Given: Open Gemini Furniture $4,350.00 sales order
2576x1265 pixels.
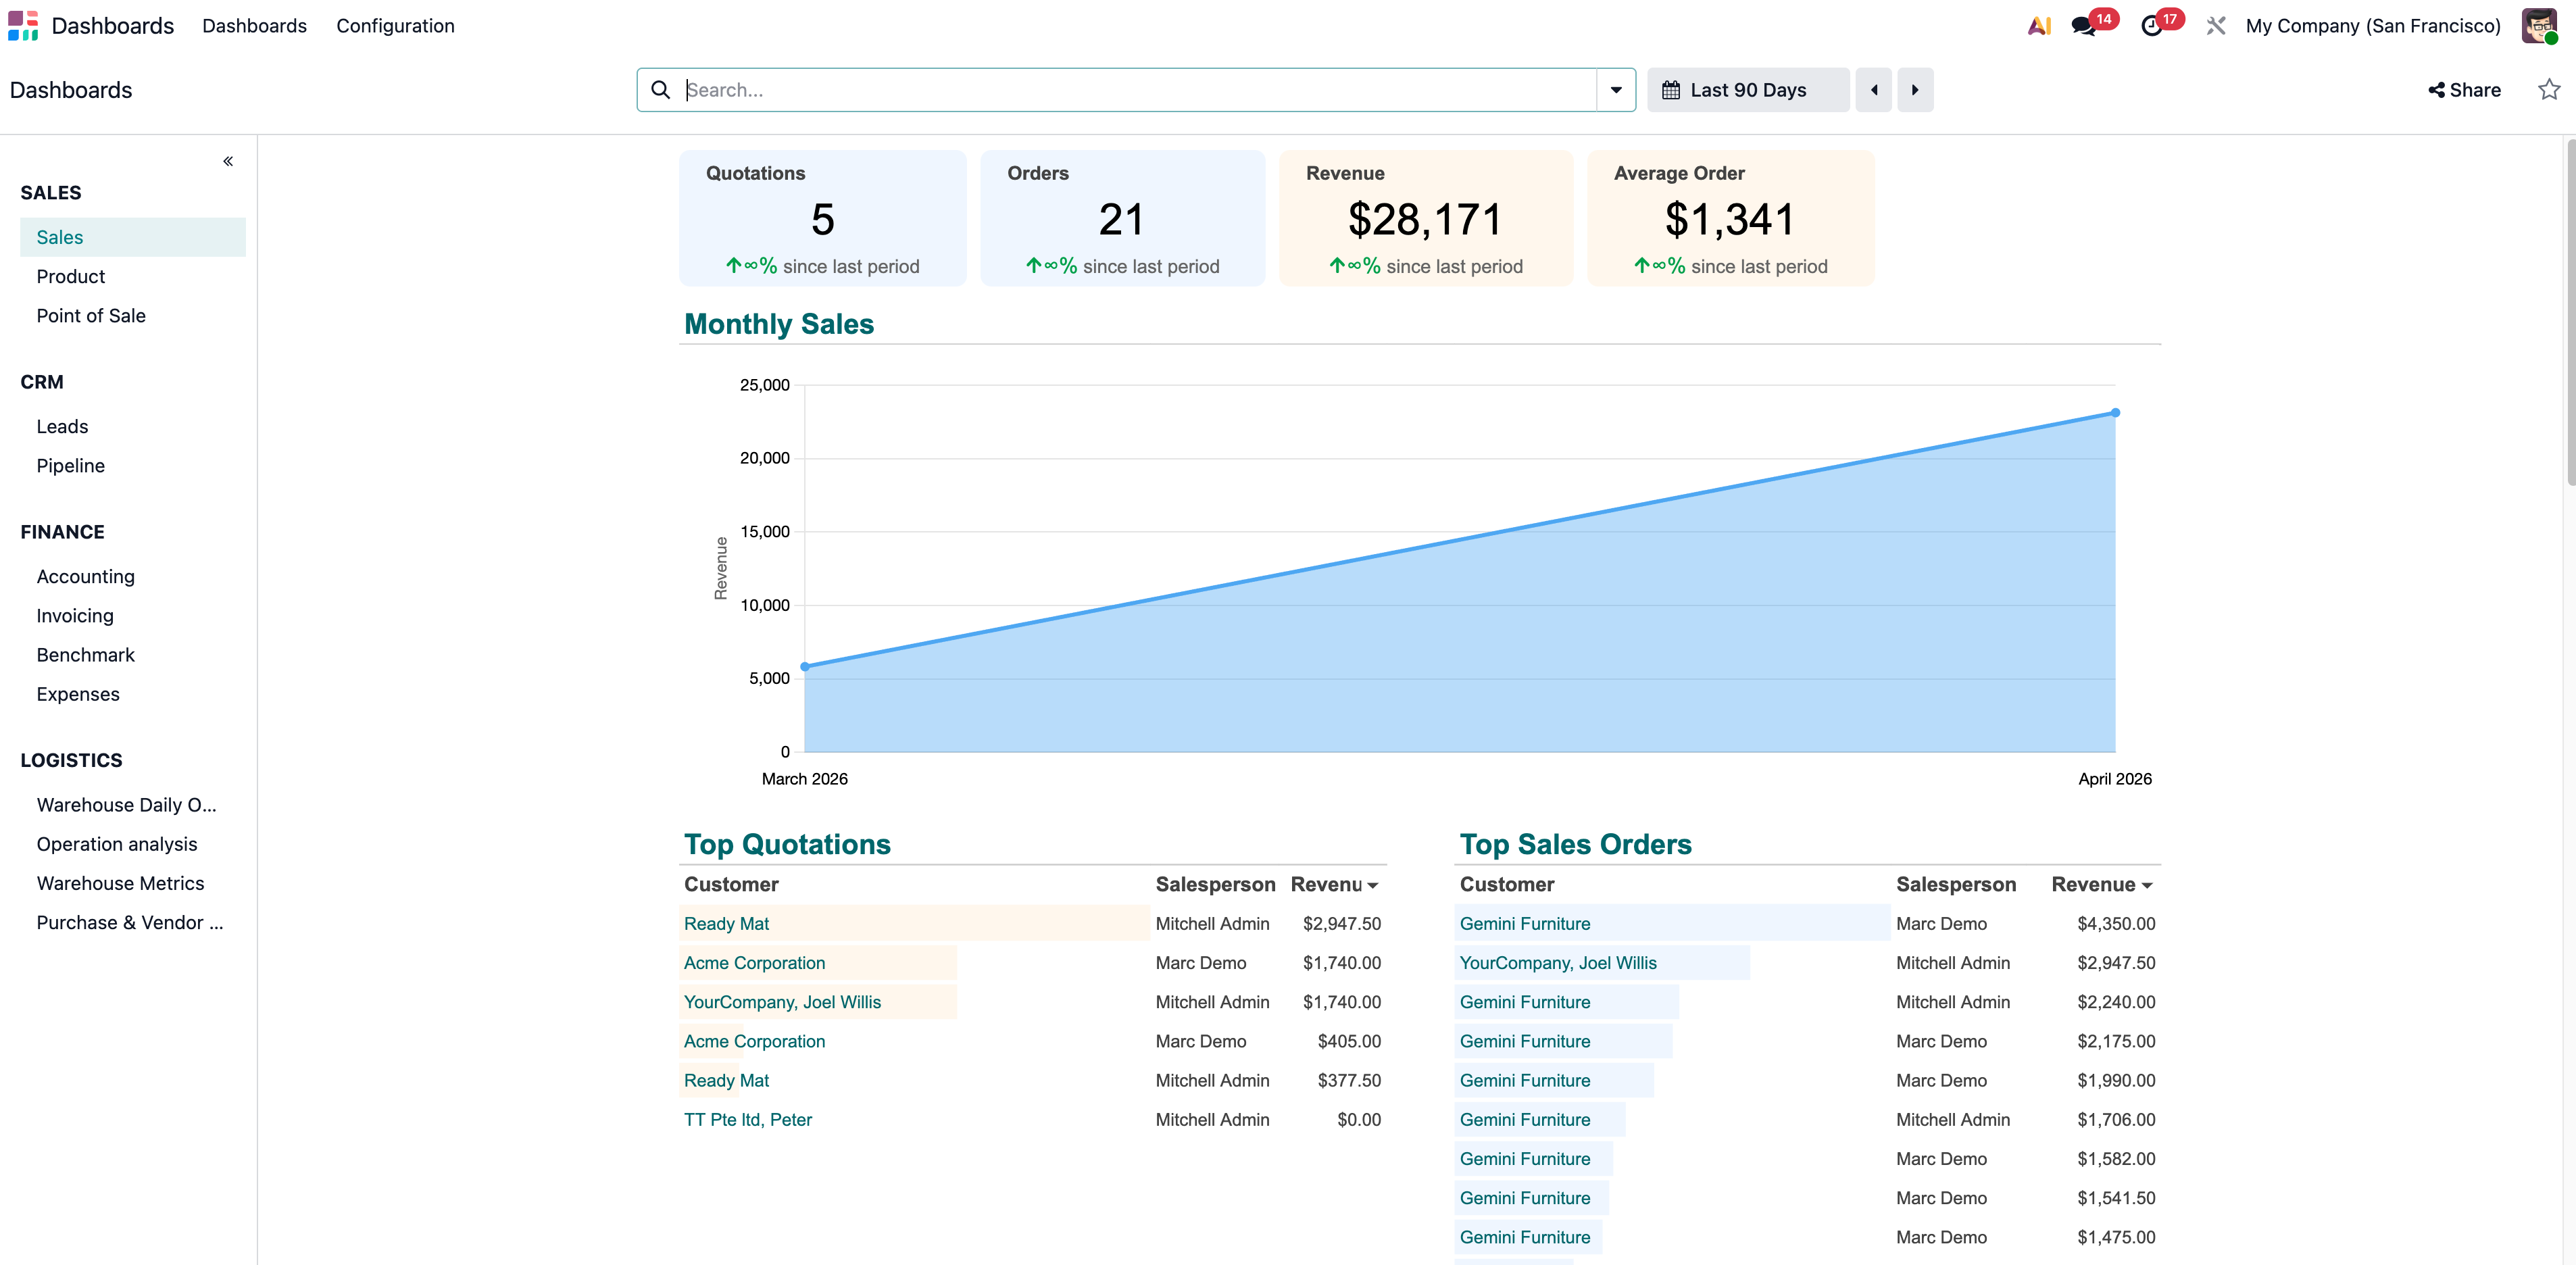Looking at the screenshot, I should [1525, 924].
